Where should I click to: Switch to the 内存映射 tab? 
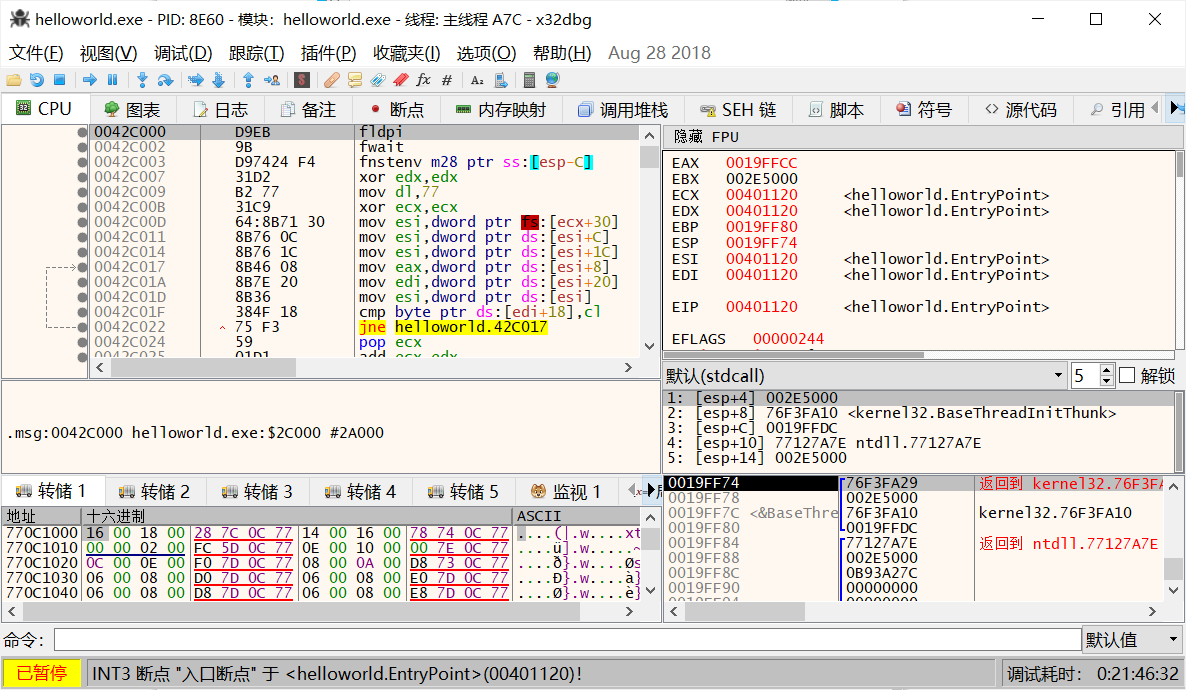[501, 110]
